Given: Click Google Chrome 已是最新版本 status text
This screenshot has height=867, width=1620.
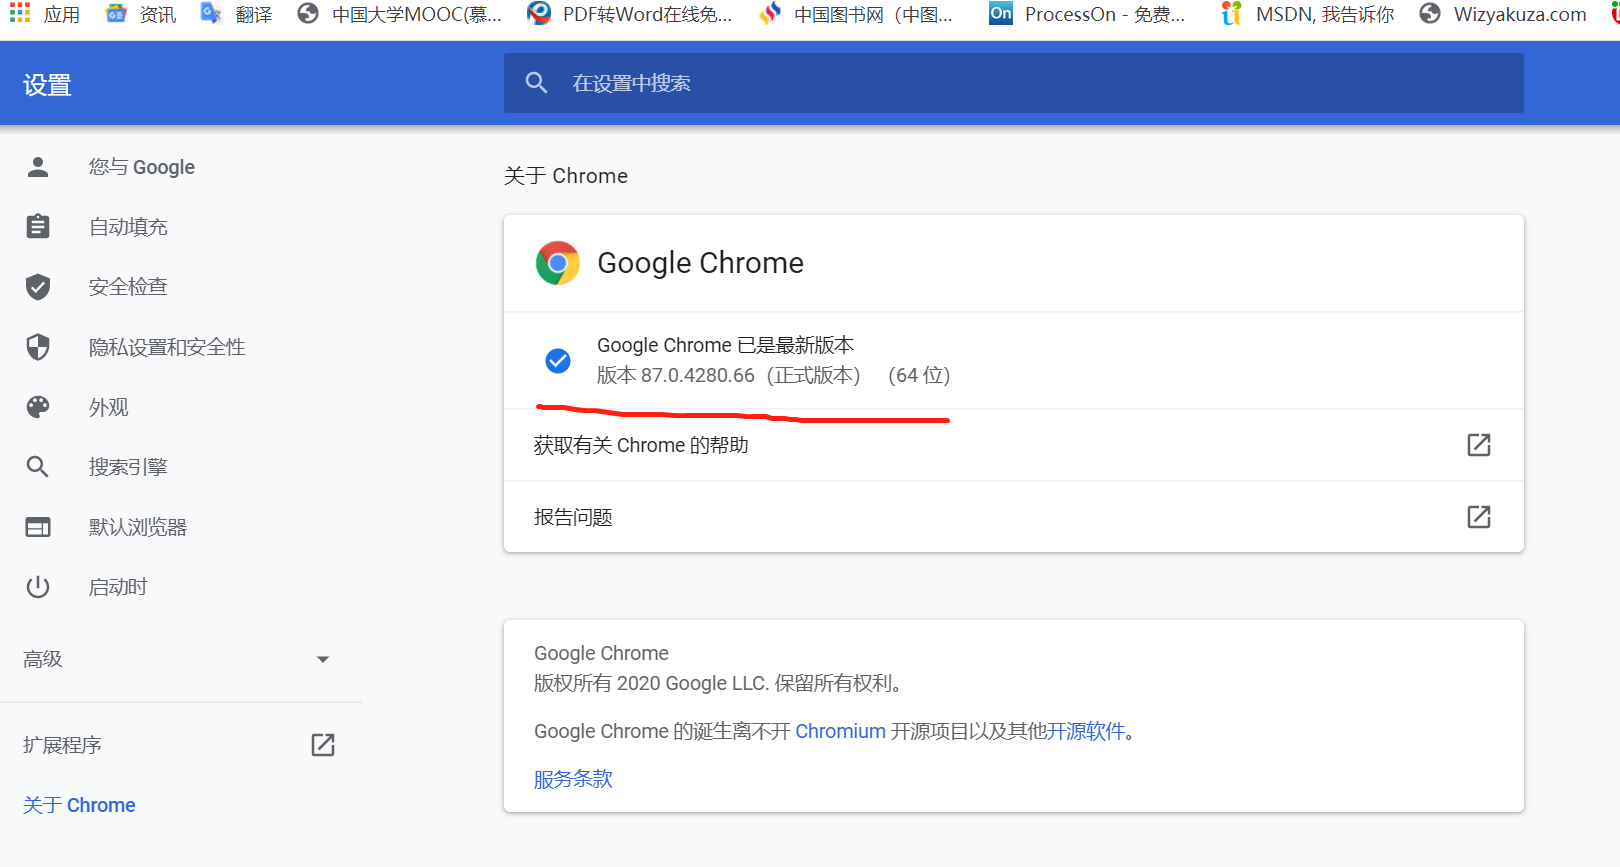Looking at the screenshot, I should (x=726, y=345).
